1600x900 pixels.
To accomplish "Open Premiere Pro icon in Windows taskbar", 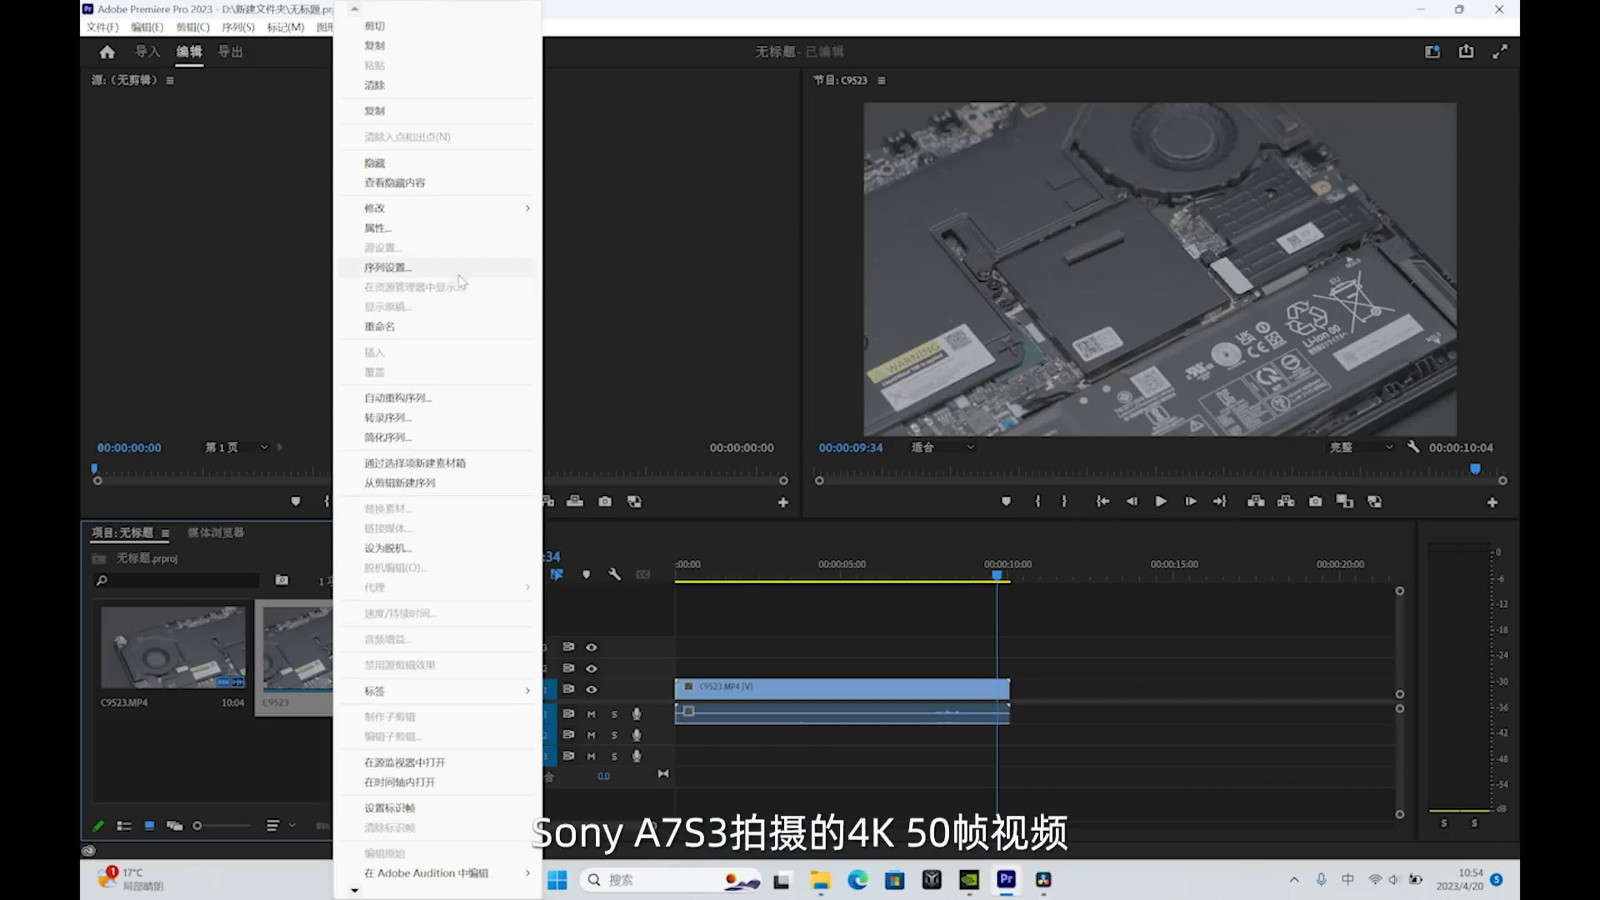I will coord(1006,879).
